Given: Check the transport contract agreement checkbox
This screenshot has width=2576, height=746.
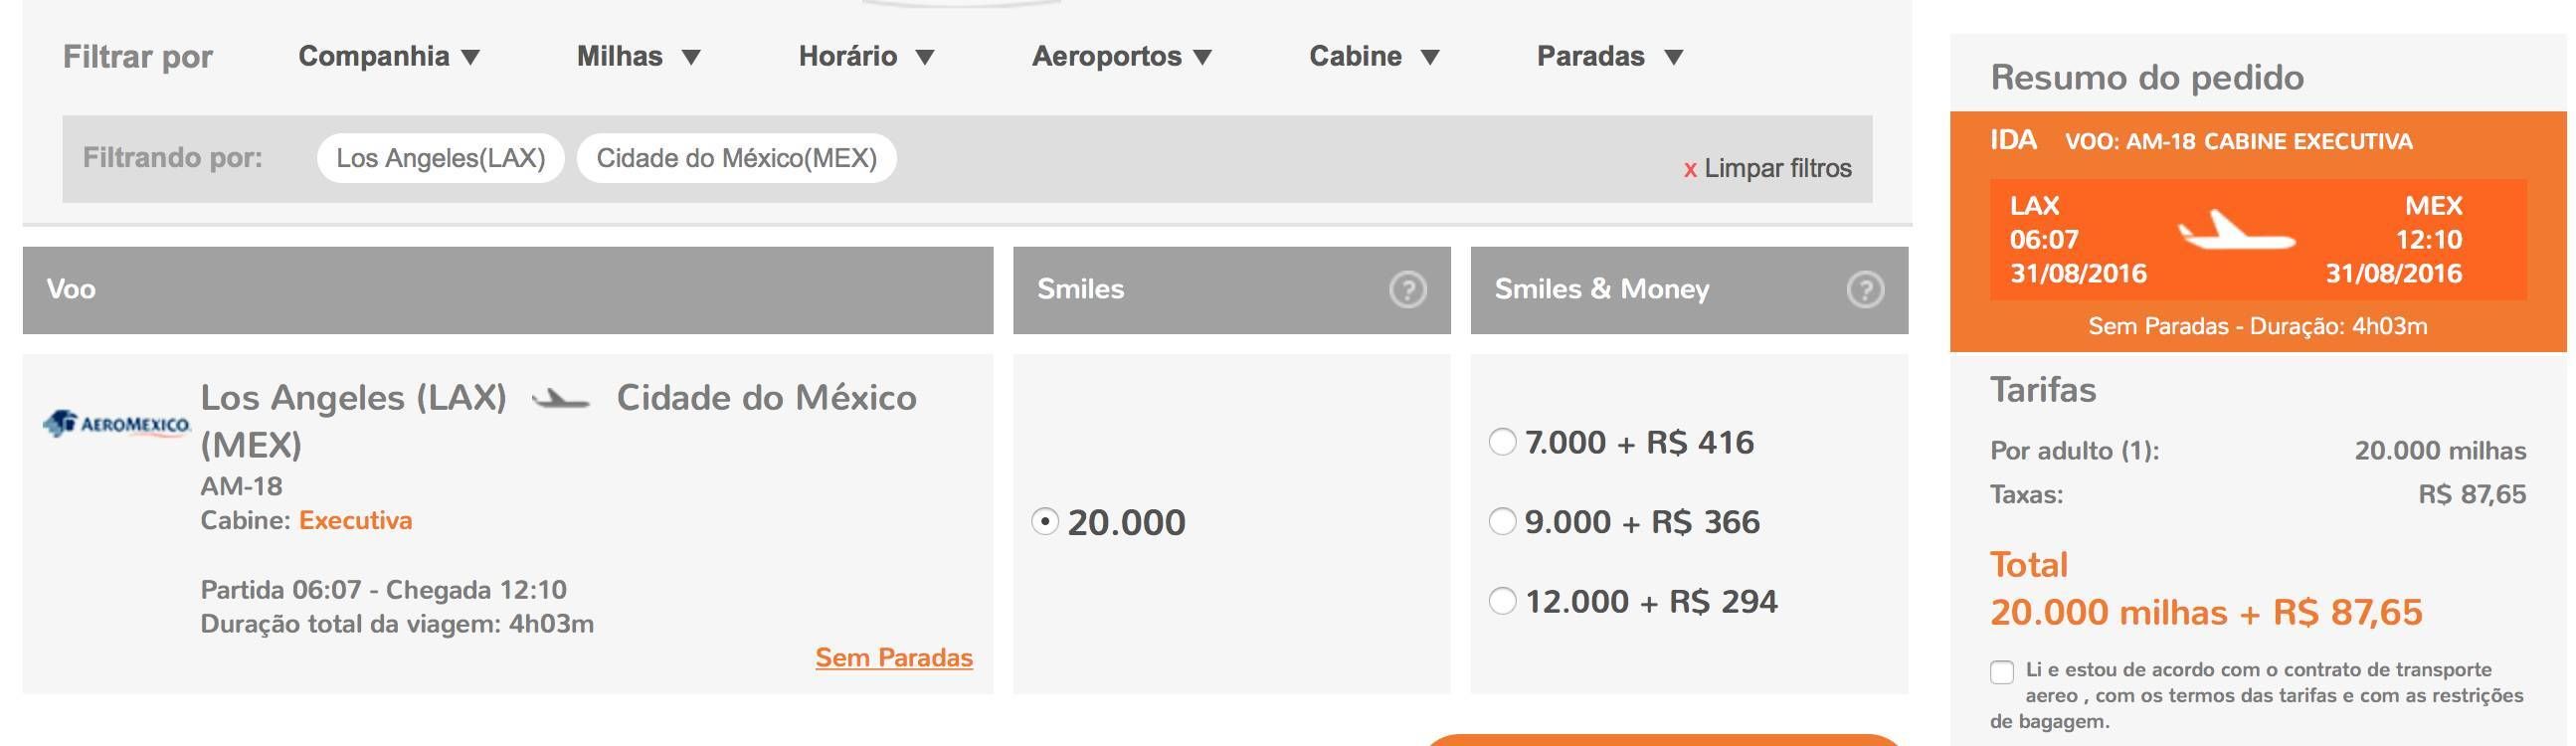Looking at the screenshot, I should pos(2002,672).
